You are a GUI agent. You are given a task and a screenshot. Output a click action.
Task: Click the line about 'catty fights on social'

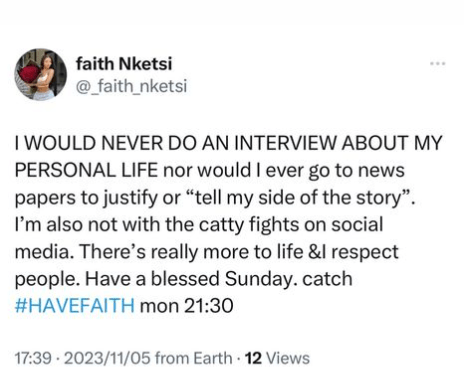point(199,224)
